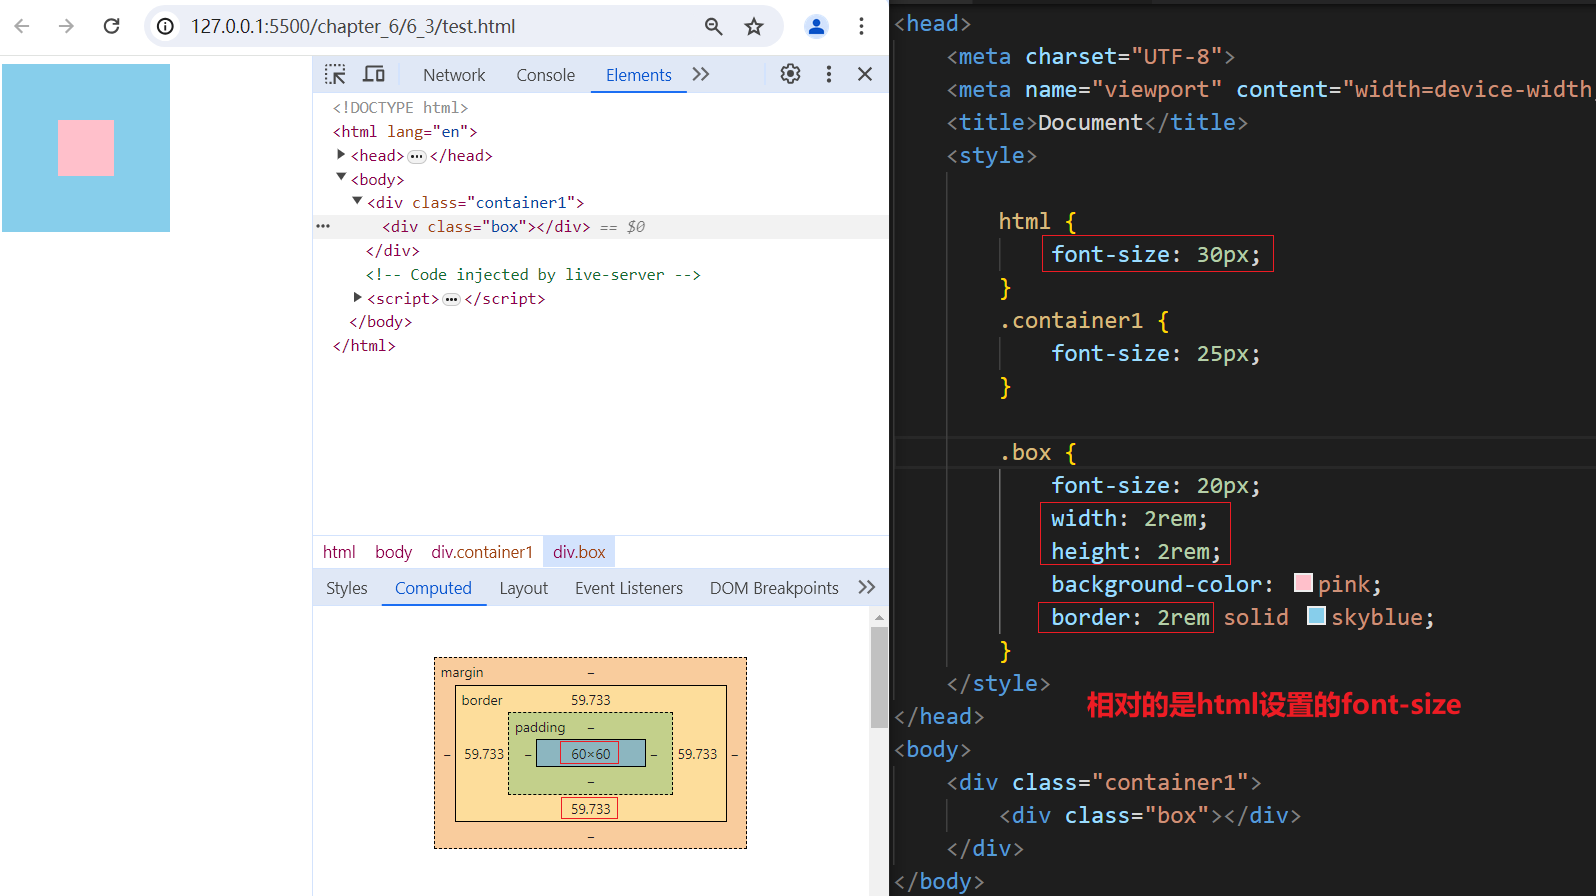Go back to the previous page
1596x896 pixels.
click(22, 26)
